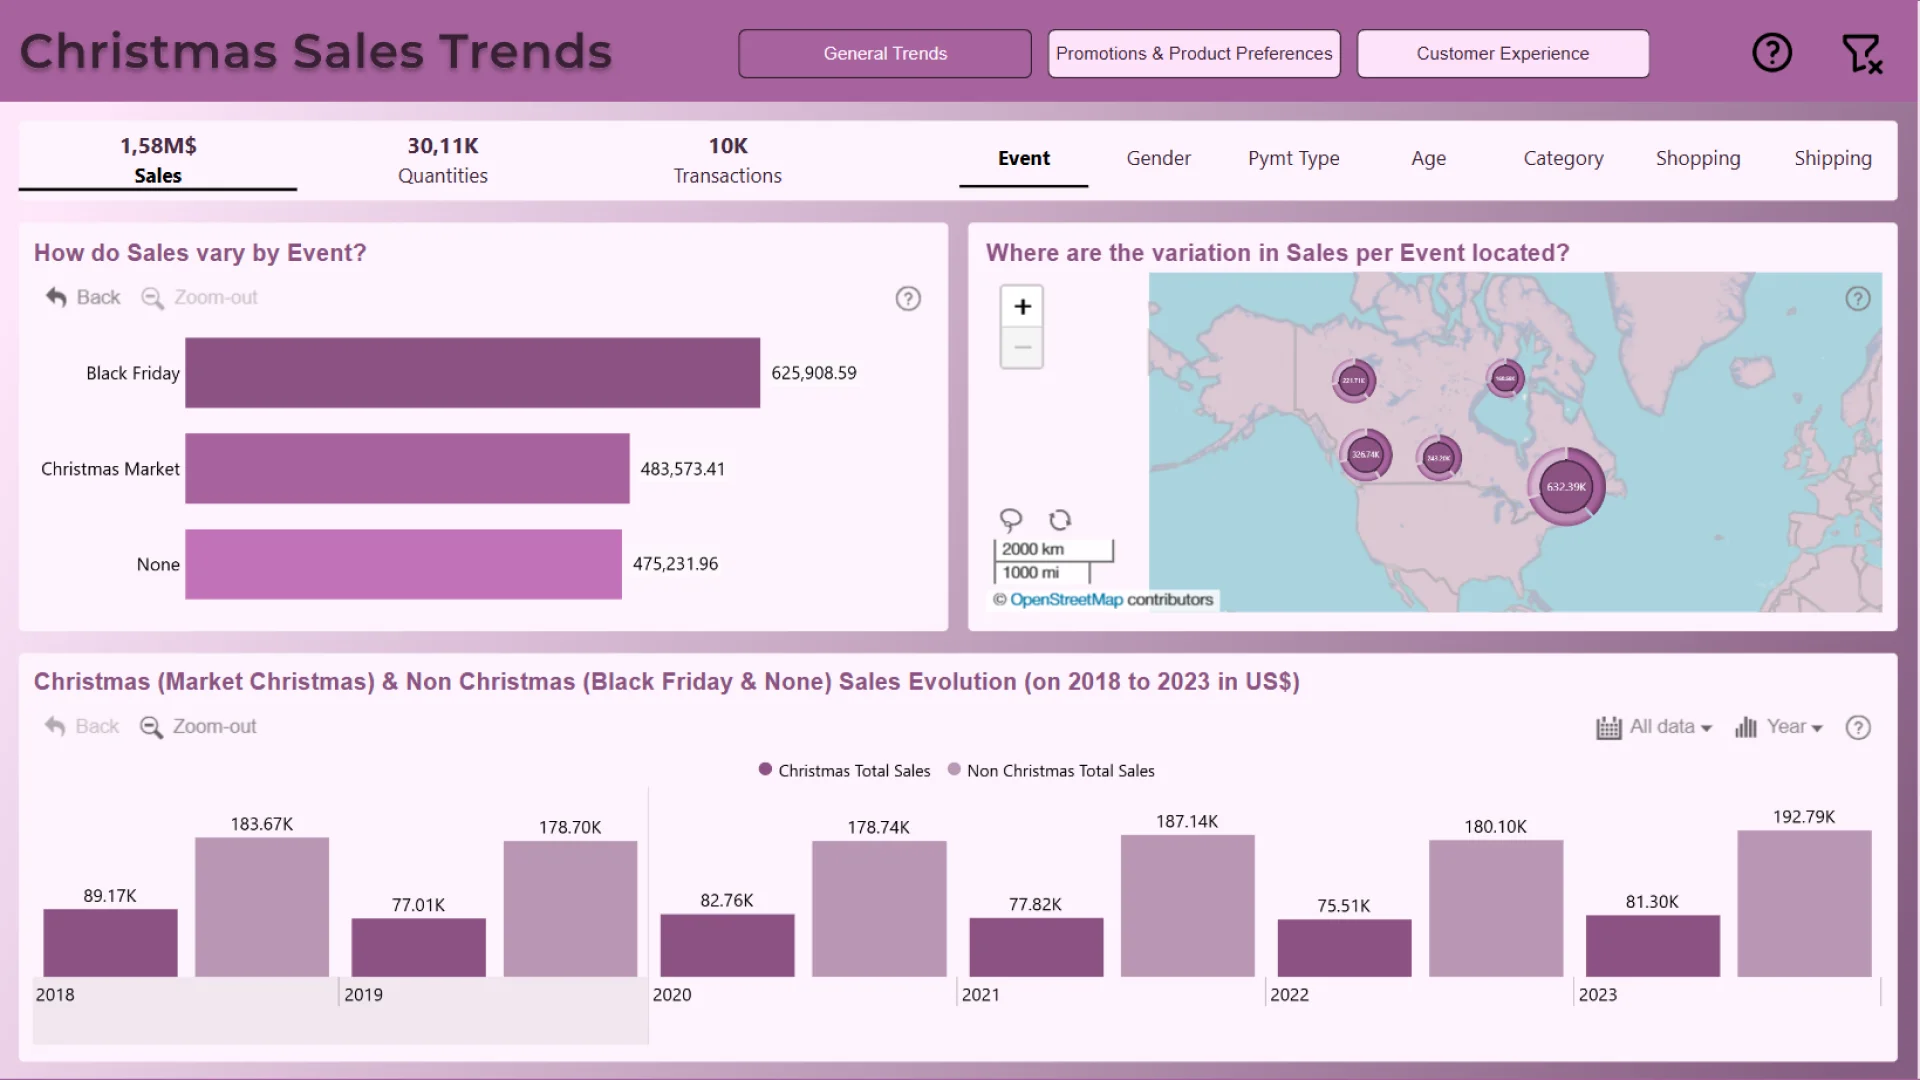The image size is (1920, 1080).
Task: Click the Black Friday sales bar
Action: 472,373
